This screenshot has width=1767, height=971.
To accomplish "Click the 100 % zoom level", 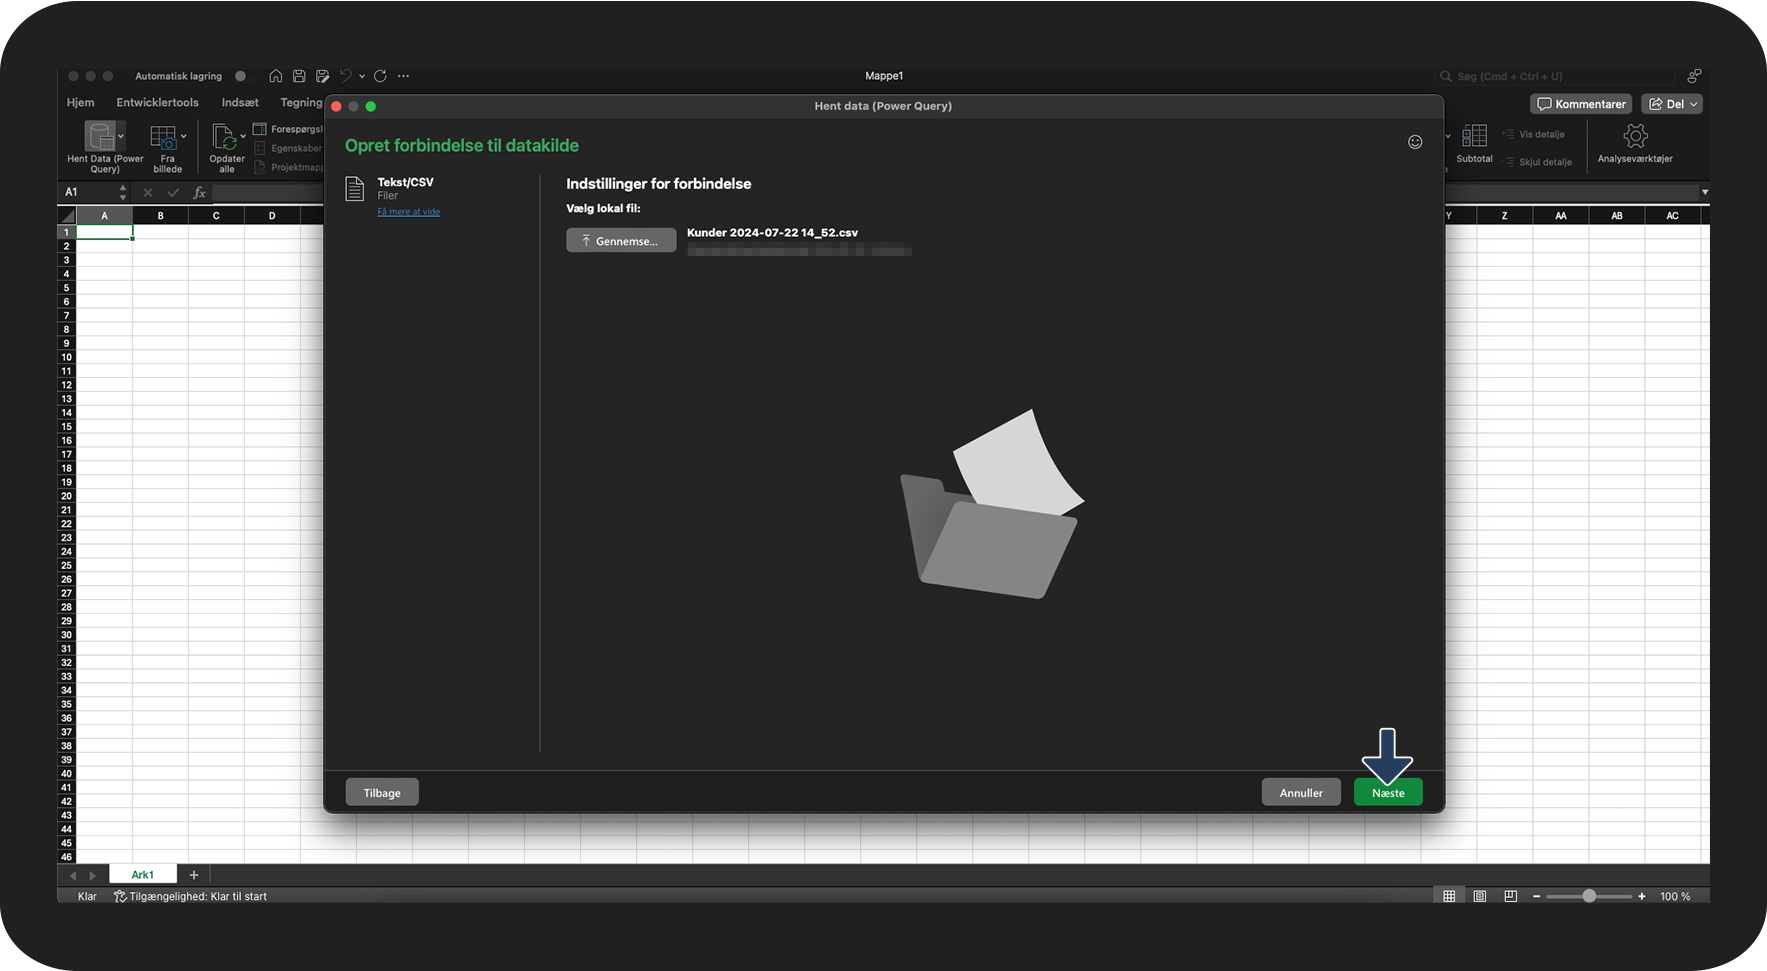I will pyautogui.click(x=1675, y=897).
